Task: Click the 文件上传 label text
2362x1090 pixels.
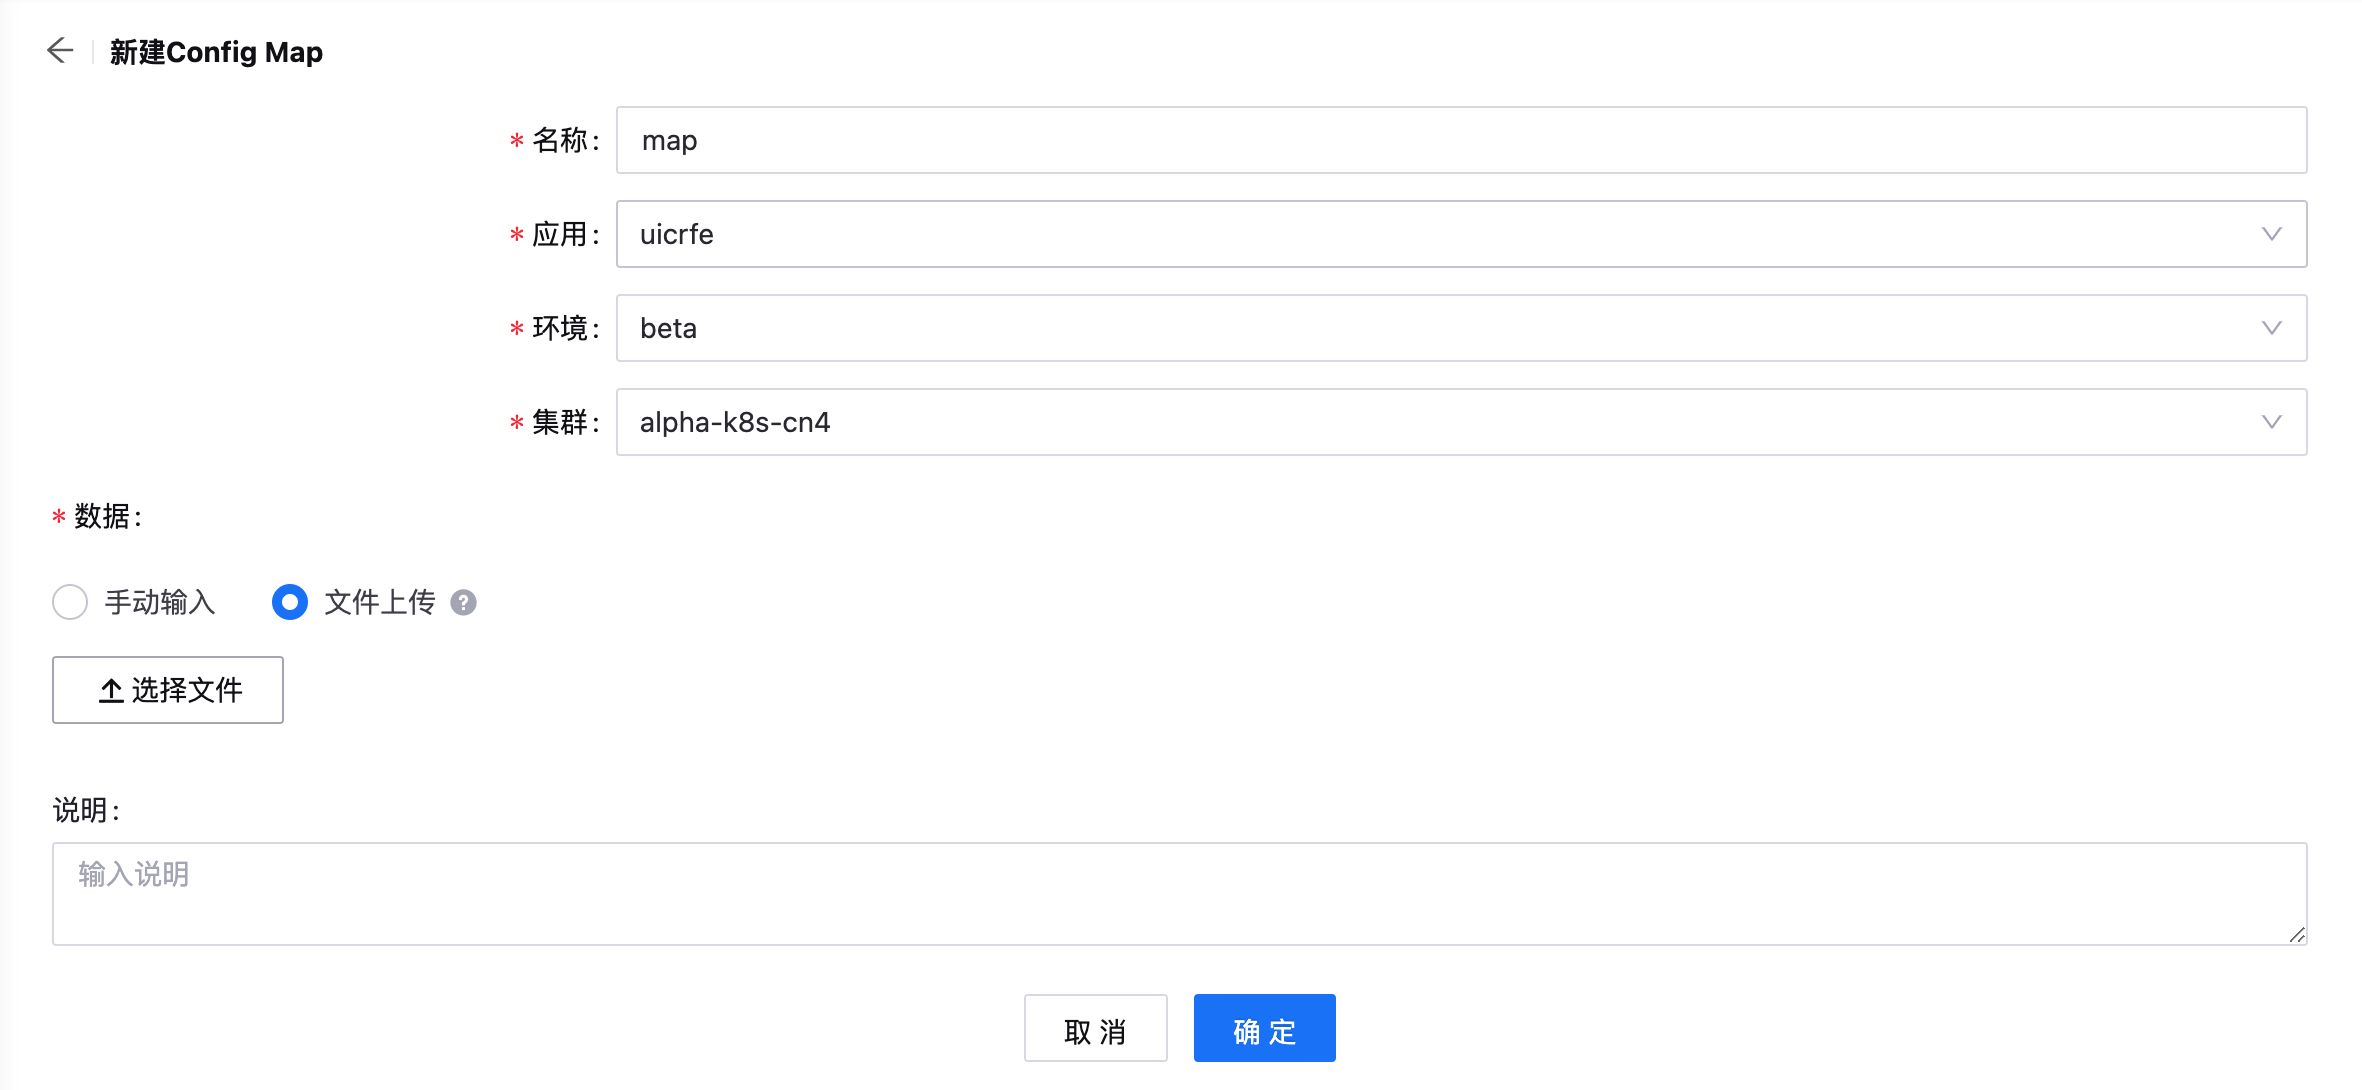Action: tap(380, 602)
